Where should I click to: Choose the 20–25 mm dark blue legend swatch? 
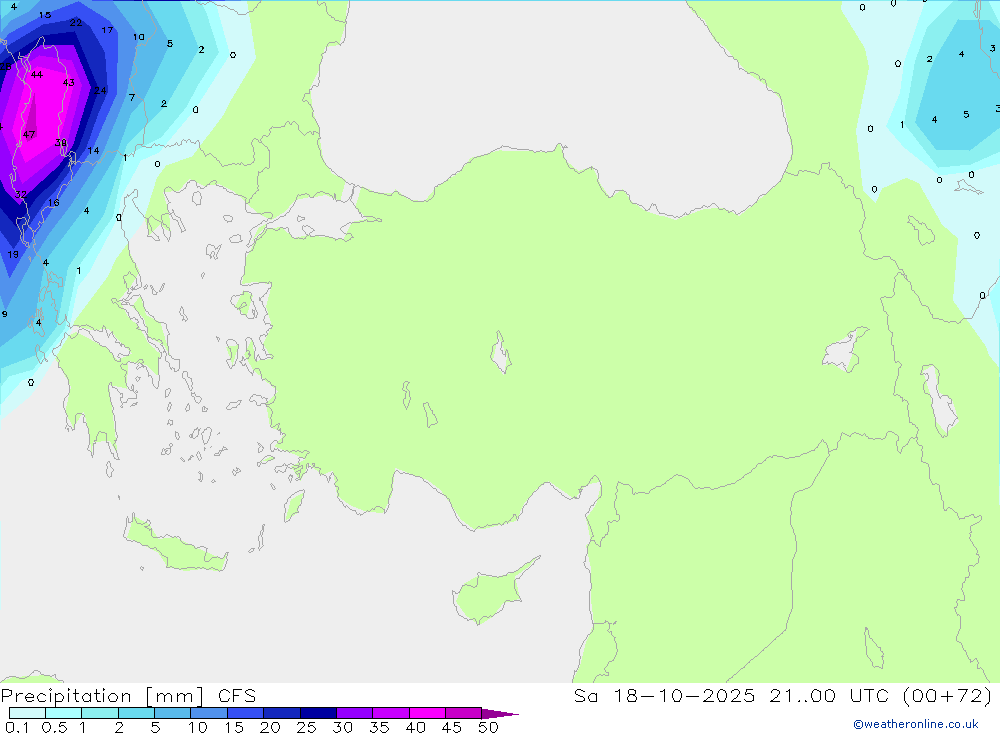coord(282,713)
